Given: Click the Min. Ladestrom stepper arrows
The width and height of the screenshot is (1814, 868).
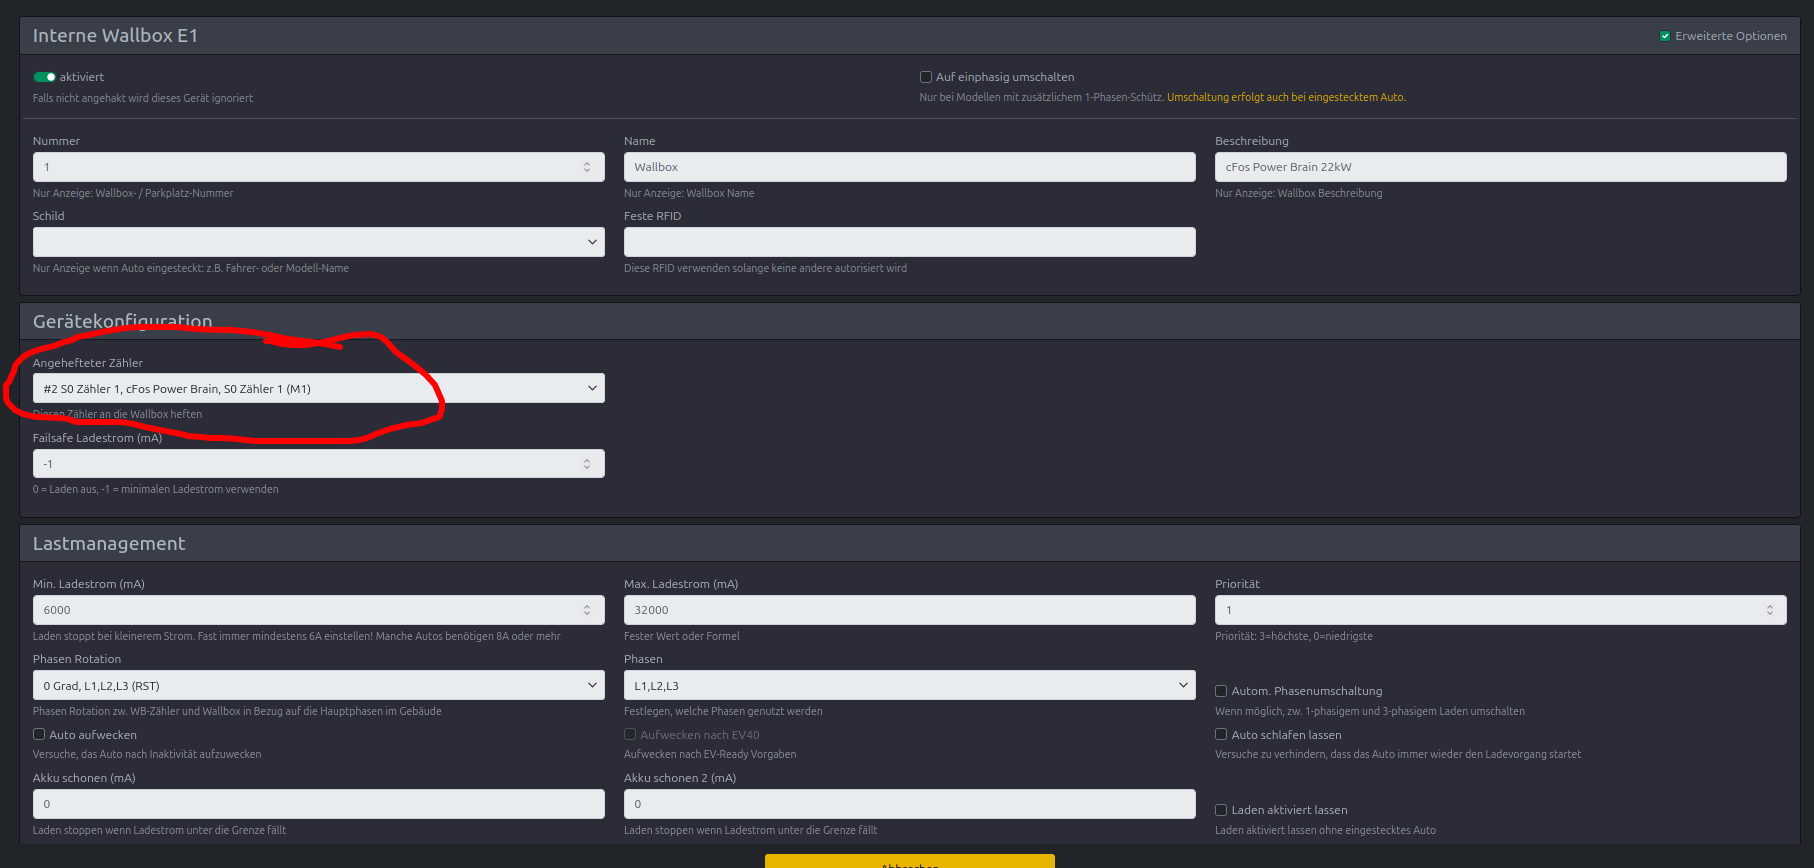Looking at the screenshot, I should pyautogui.click(x=587, y=610).
